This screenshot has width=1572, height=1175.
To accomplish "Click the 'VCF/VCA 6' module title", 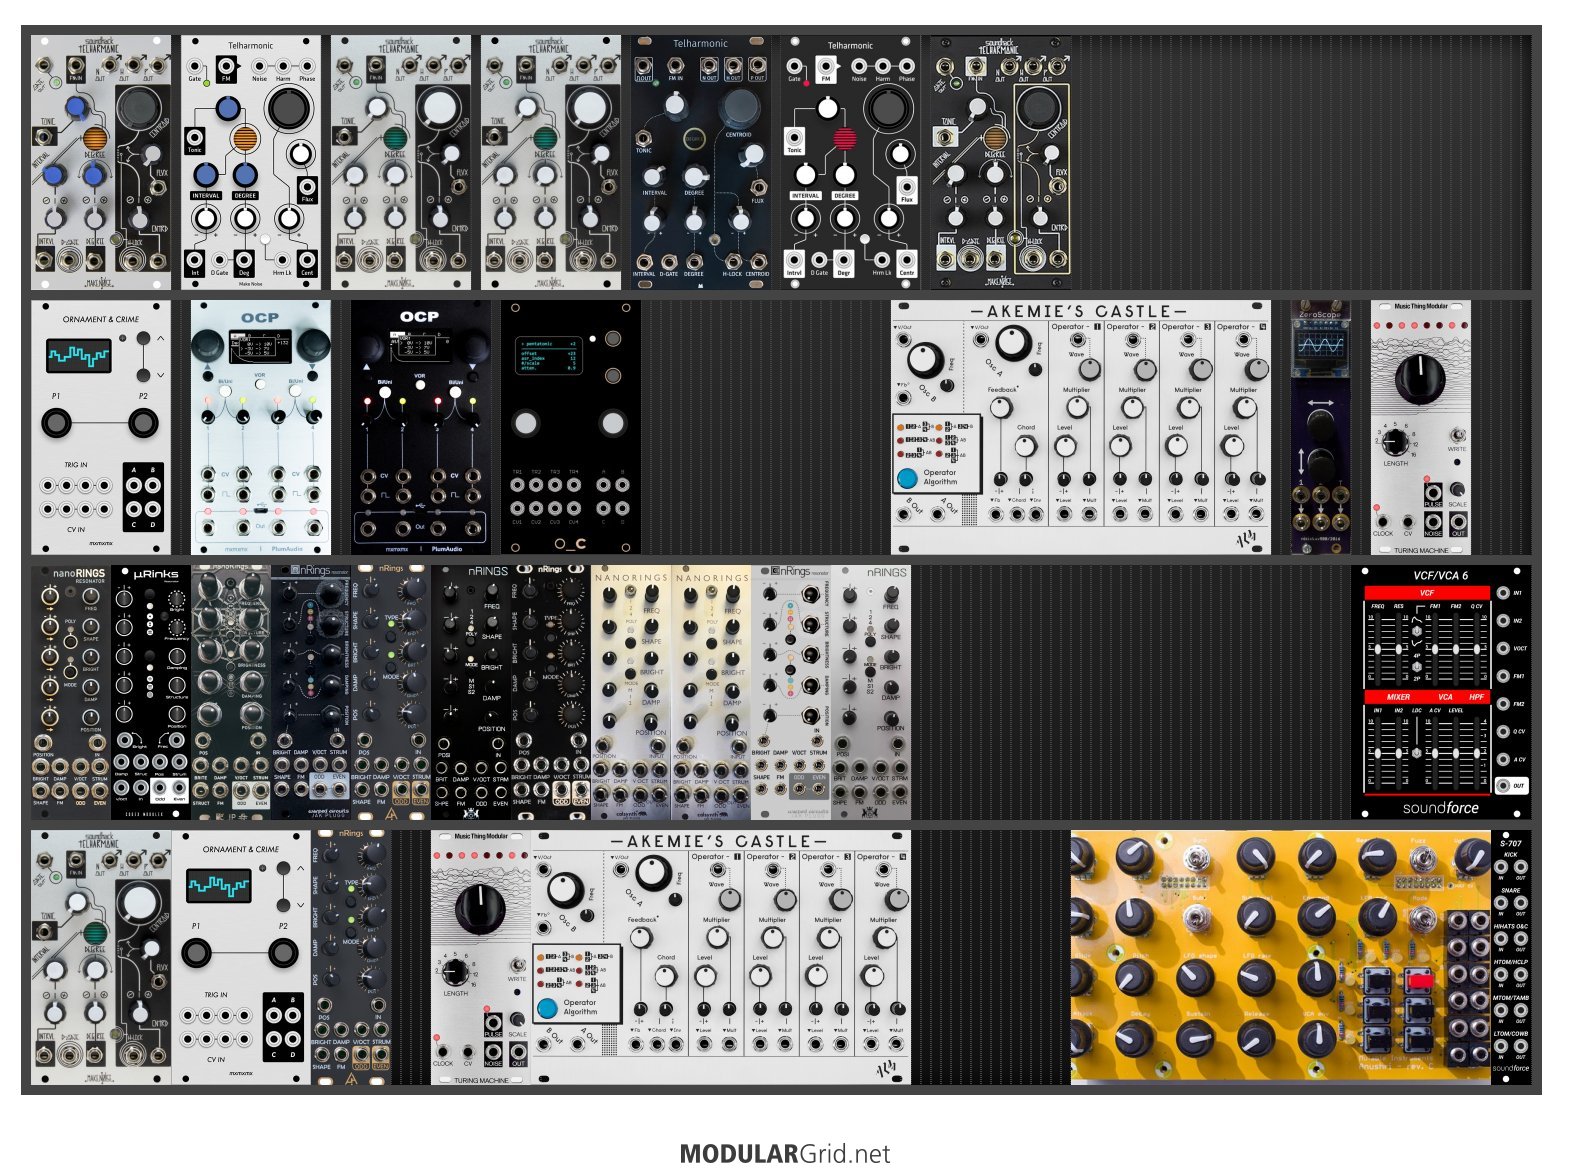I will click(x=1441, y=575).
